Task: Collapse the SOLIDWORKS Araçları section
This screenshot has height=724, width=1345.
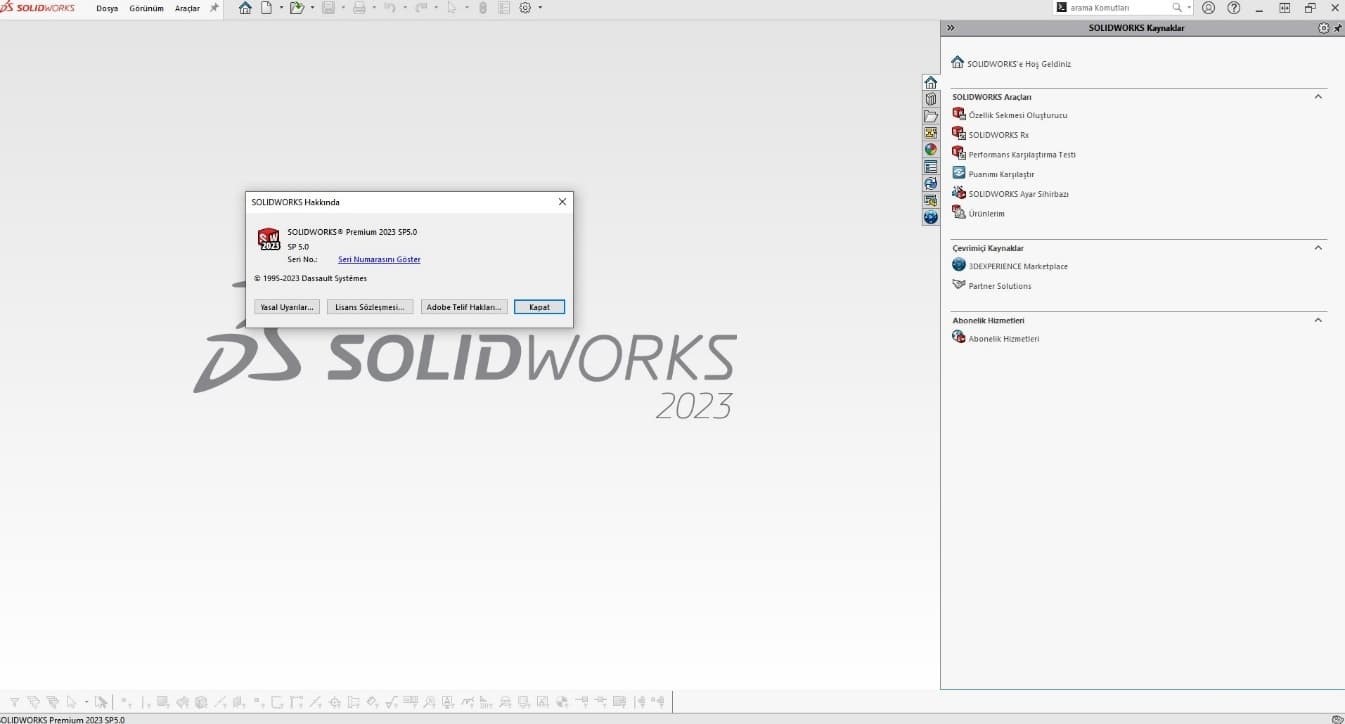Action: 1318,97
